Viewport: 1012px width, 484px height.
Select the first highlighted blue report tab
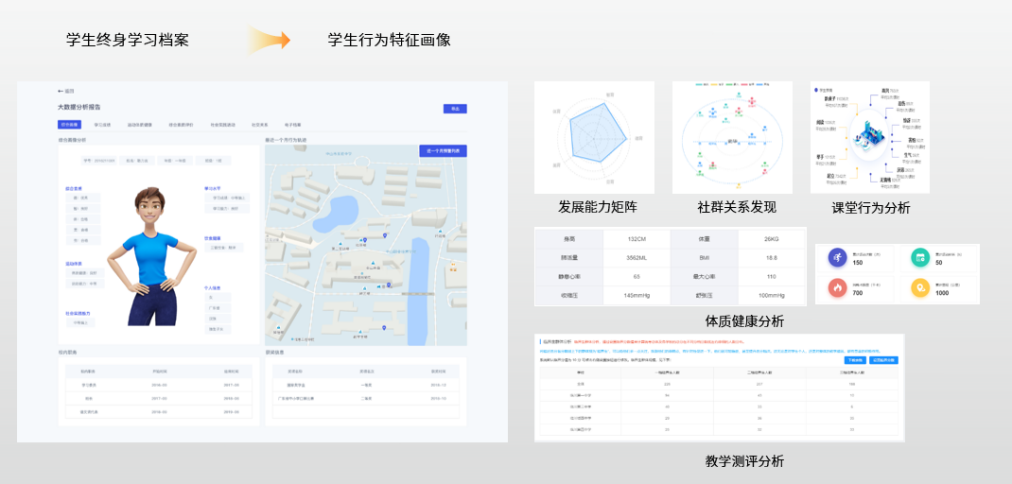pos(69,125)
